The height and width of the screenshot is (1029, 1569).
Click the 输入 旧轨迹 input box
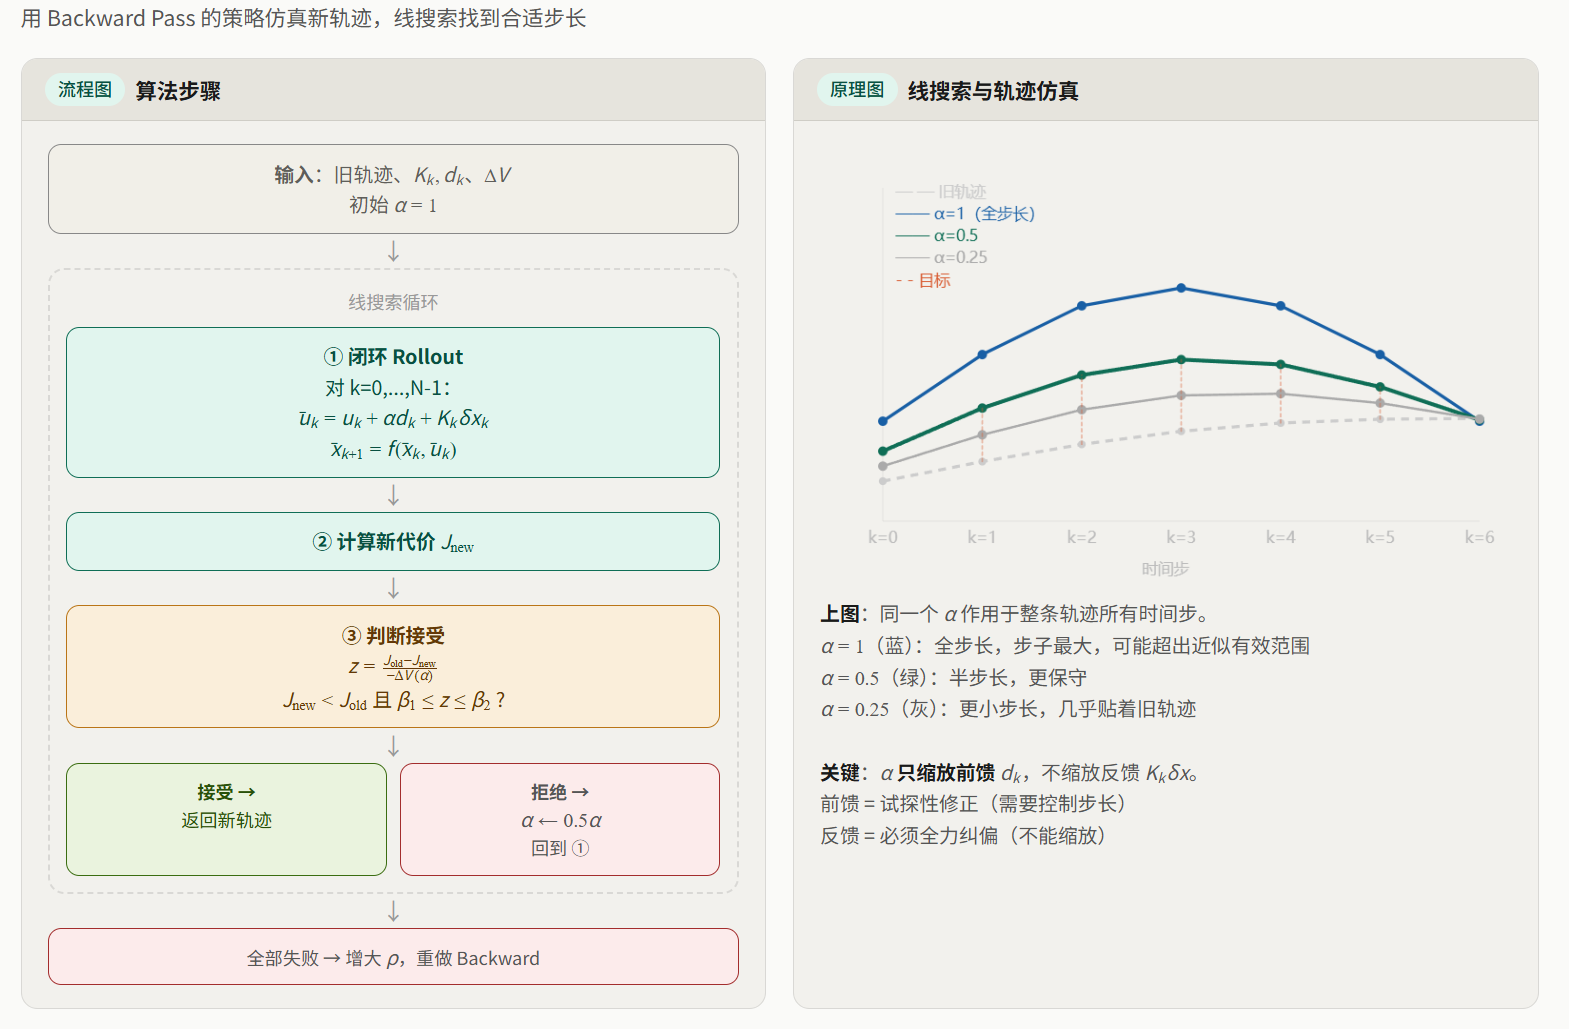click(x=393, y=189)
